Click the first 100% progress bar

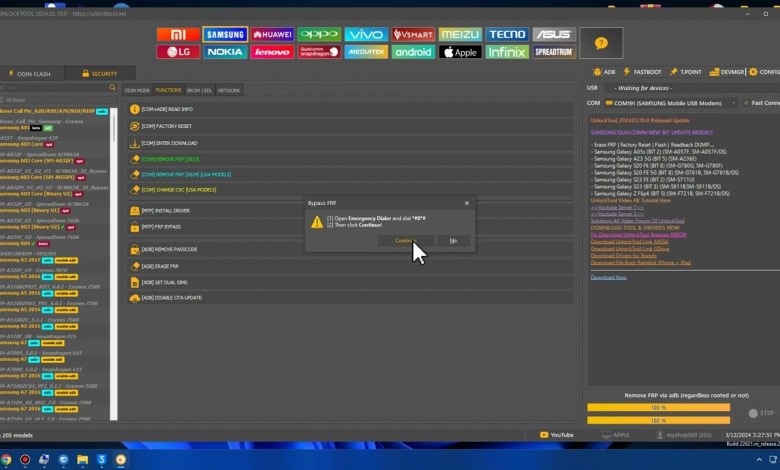[x=658, y=407]
